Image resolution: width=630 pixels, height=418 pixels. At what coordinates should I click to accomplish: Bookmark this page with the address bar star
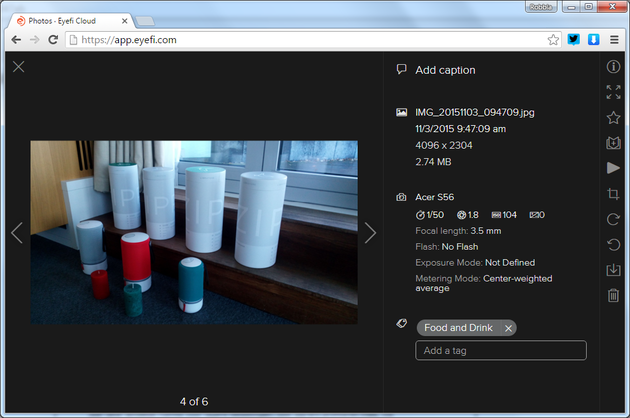tap(553, 40)
